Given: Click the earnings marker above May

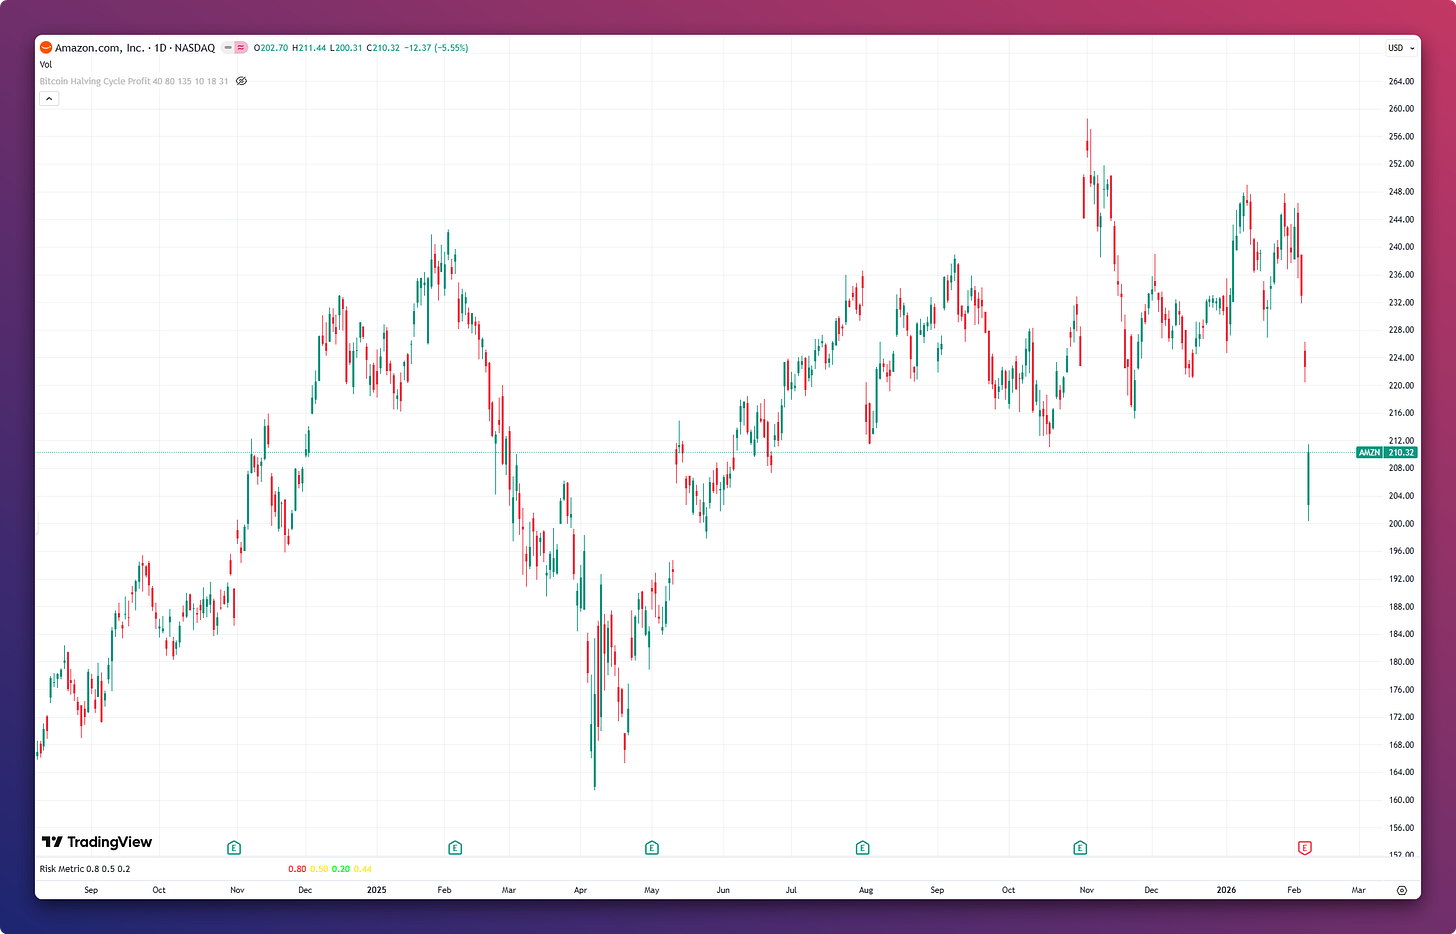Looking at the screenshot, I should coord(652,848).
